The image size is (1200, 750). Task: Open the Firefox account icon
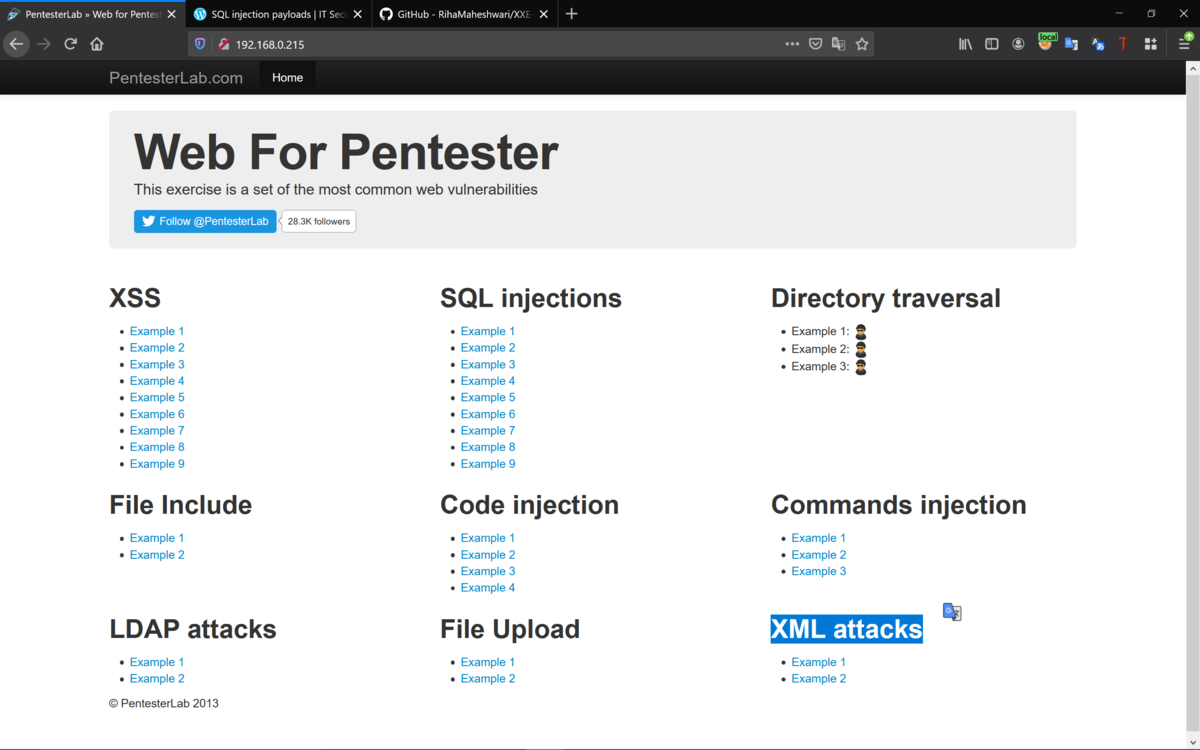click(x=1018, y=44)
